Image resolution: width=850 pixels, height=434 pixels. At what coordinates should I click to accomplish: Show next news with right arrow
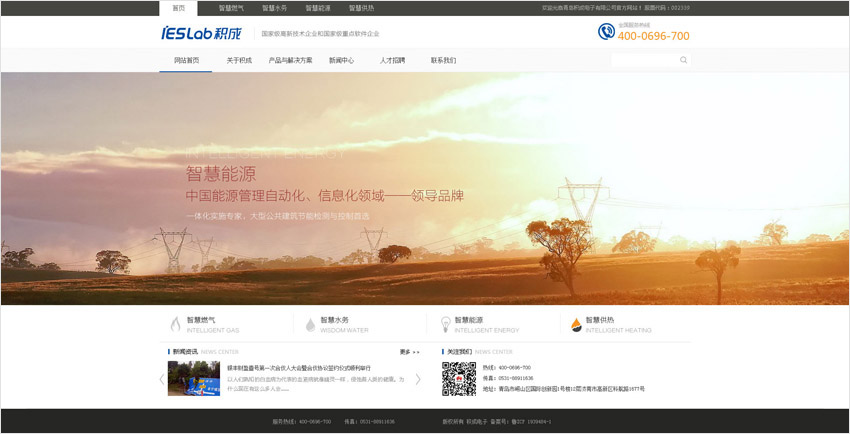pos(418,379)
